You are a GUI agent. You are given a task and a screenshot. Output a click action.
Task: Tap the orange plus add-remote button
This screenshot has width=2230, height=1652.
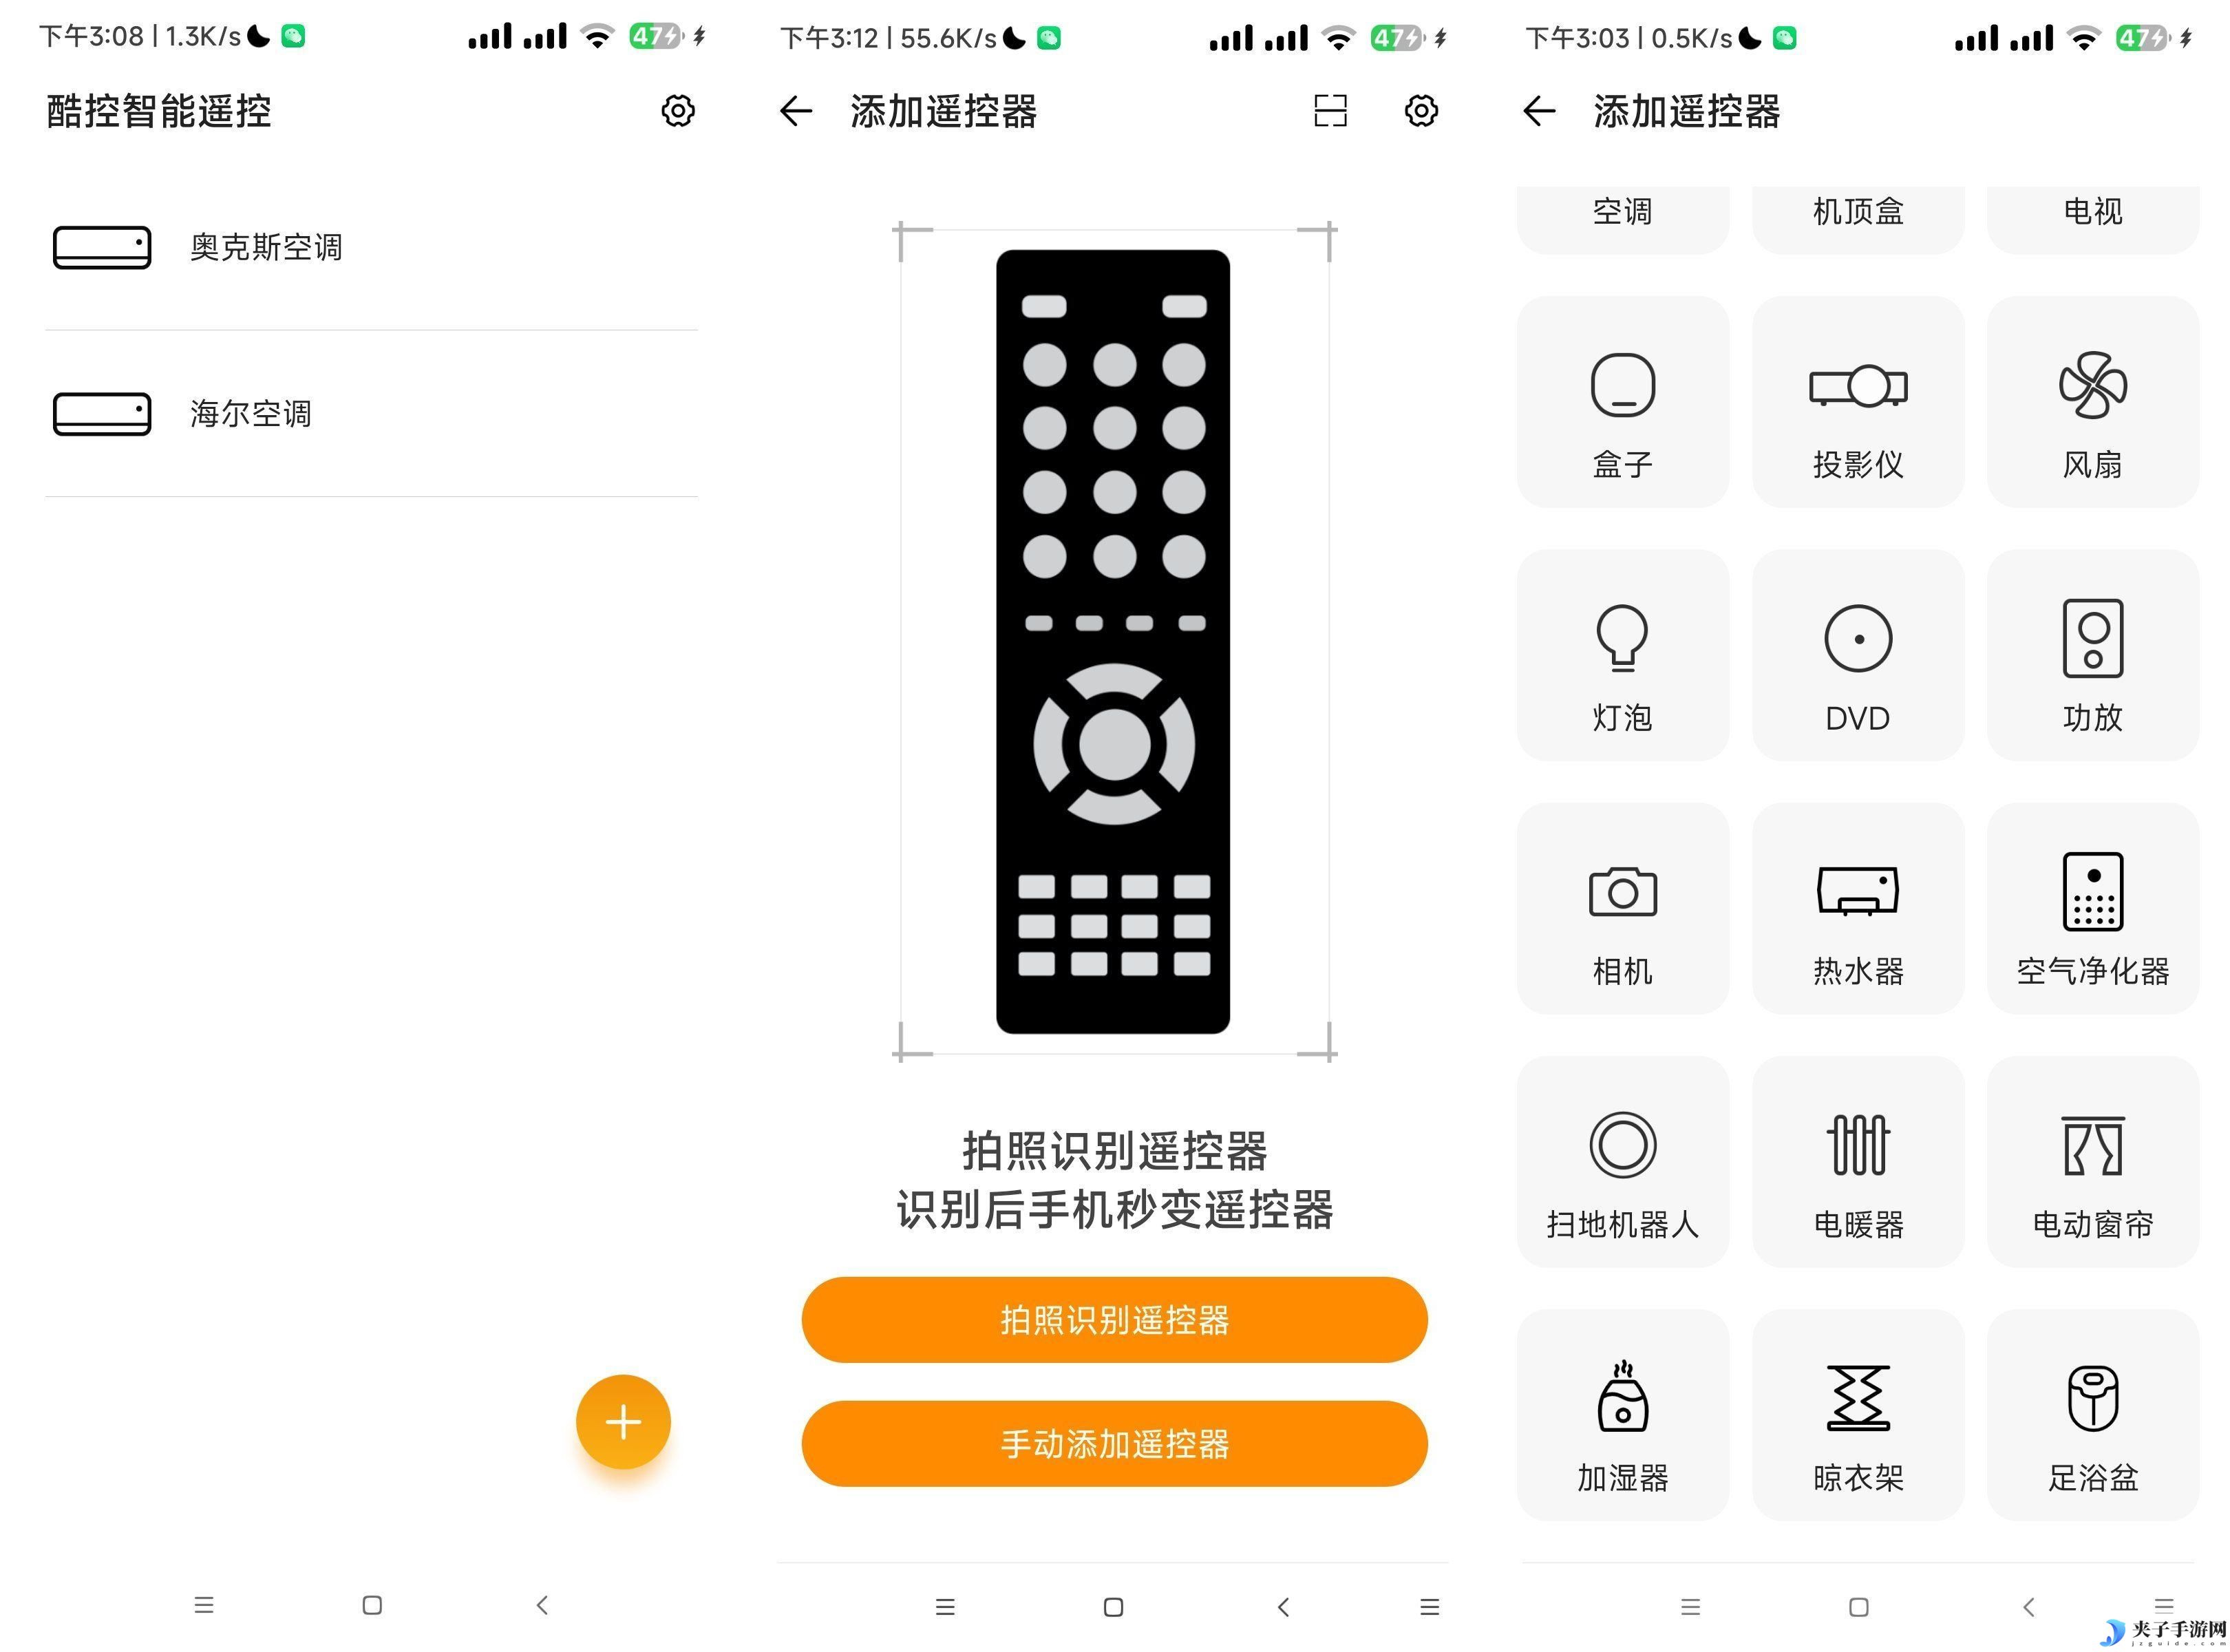pyautogui.click(x=622, y=1421)
